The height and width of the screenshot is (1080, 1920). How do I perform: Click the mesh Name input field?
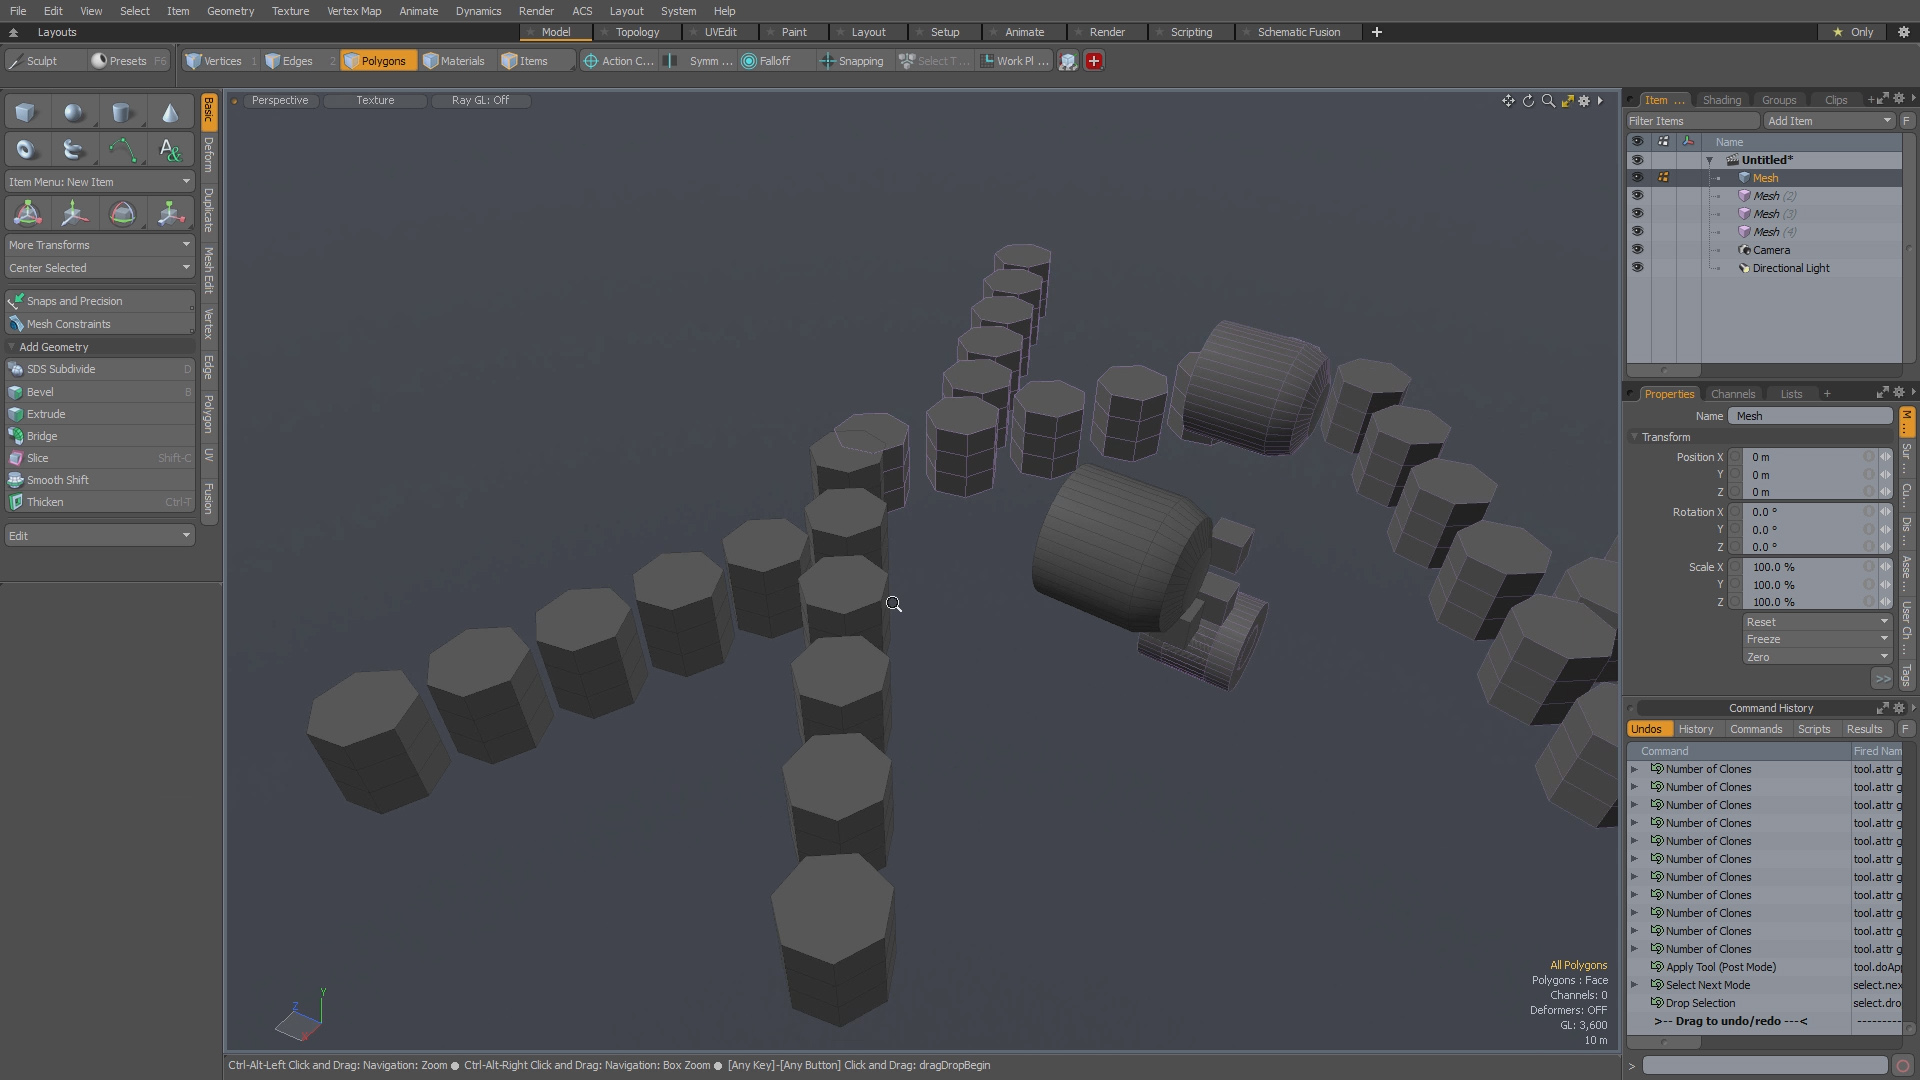[x=1811, y=416]
